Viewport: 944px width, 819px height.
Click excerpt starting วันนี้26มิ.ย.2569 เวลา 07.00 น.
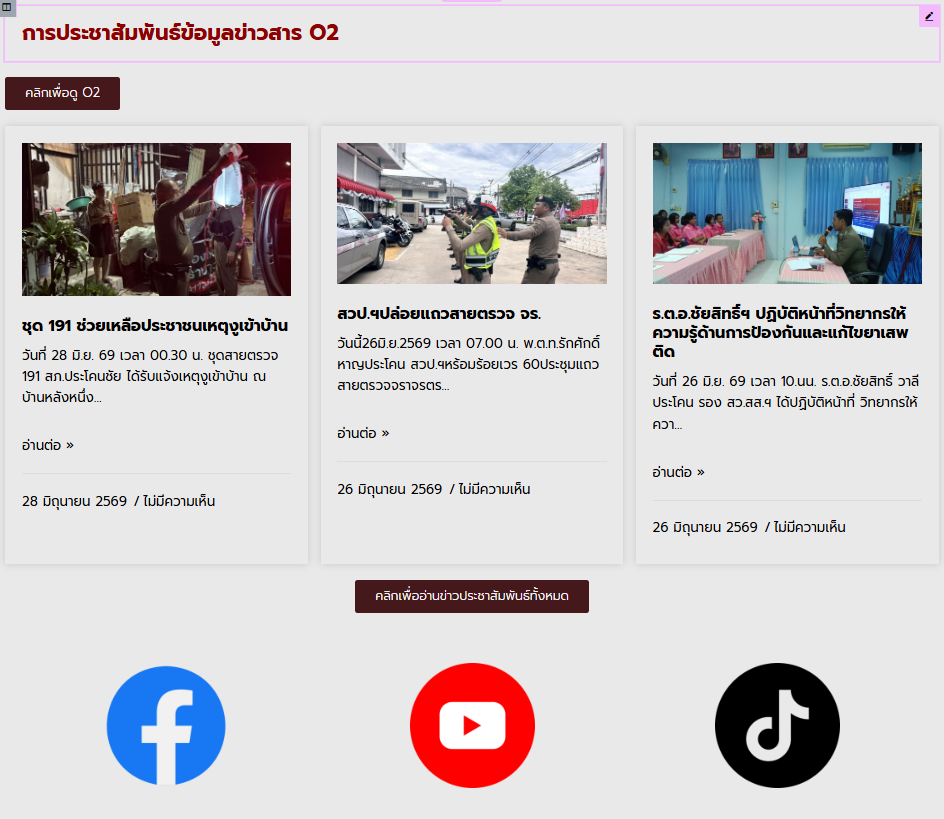point(469,364)
